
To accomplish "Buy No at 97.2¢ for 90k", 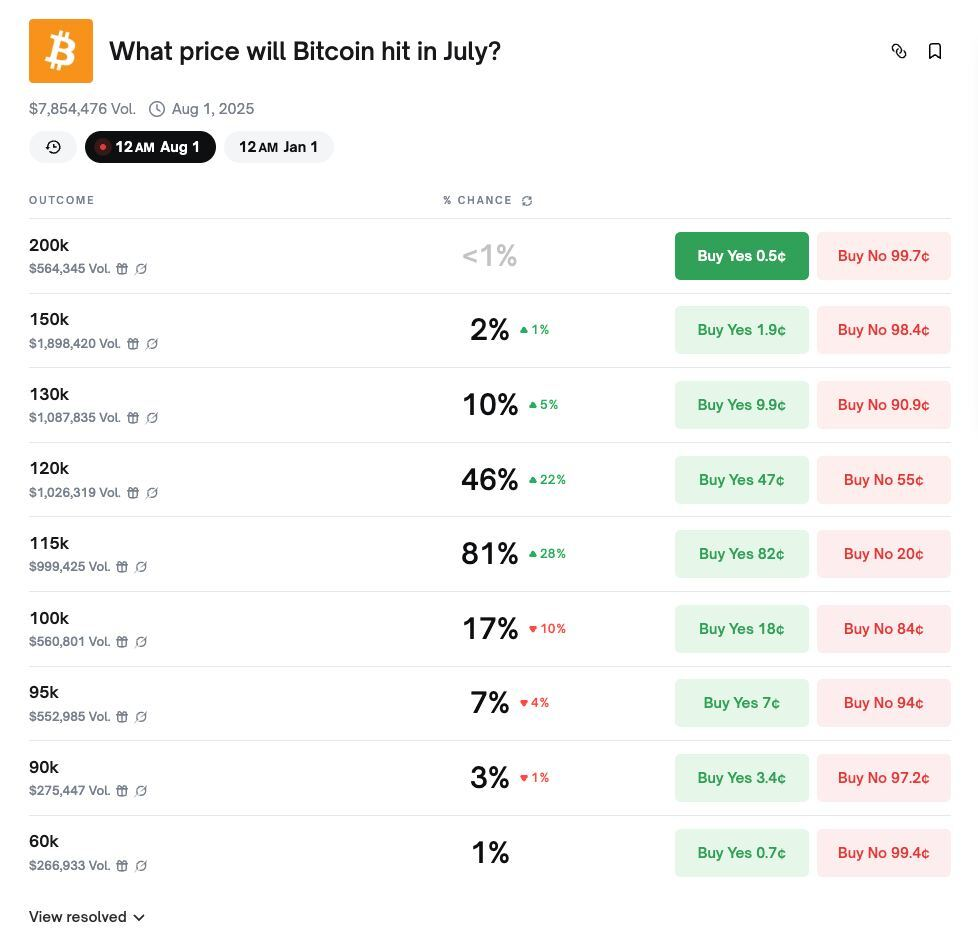I will pos(883,778).
